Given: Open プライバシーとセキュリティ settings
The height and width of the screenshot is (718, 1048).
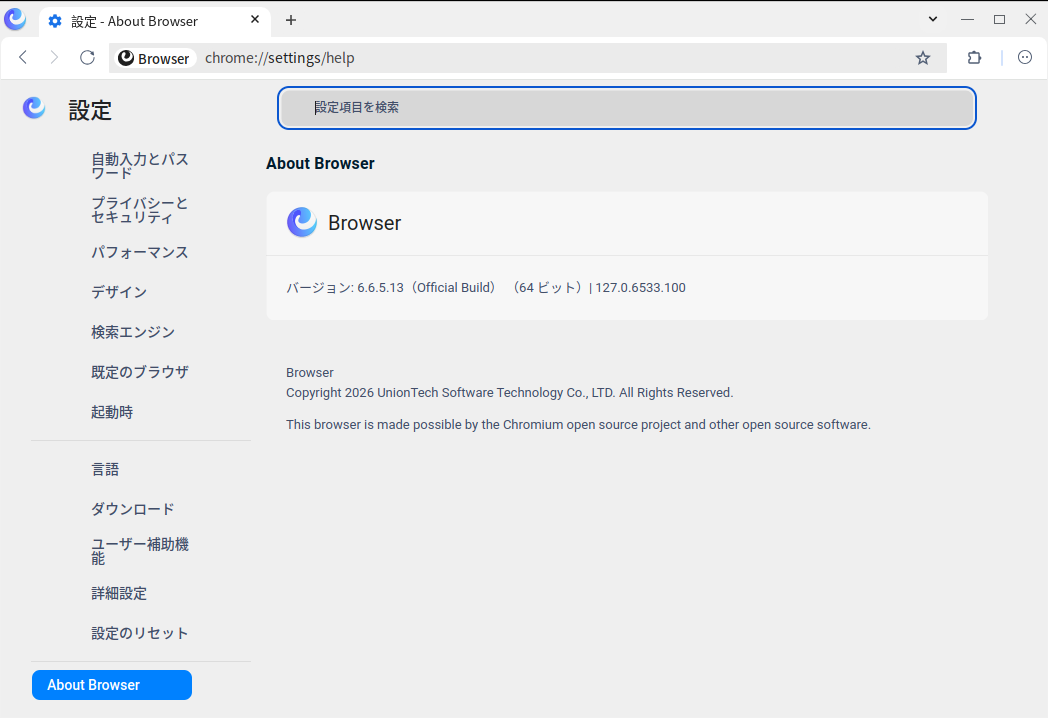Looking at the screenshot, I should tap(140, 210).
